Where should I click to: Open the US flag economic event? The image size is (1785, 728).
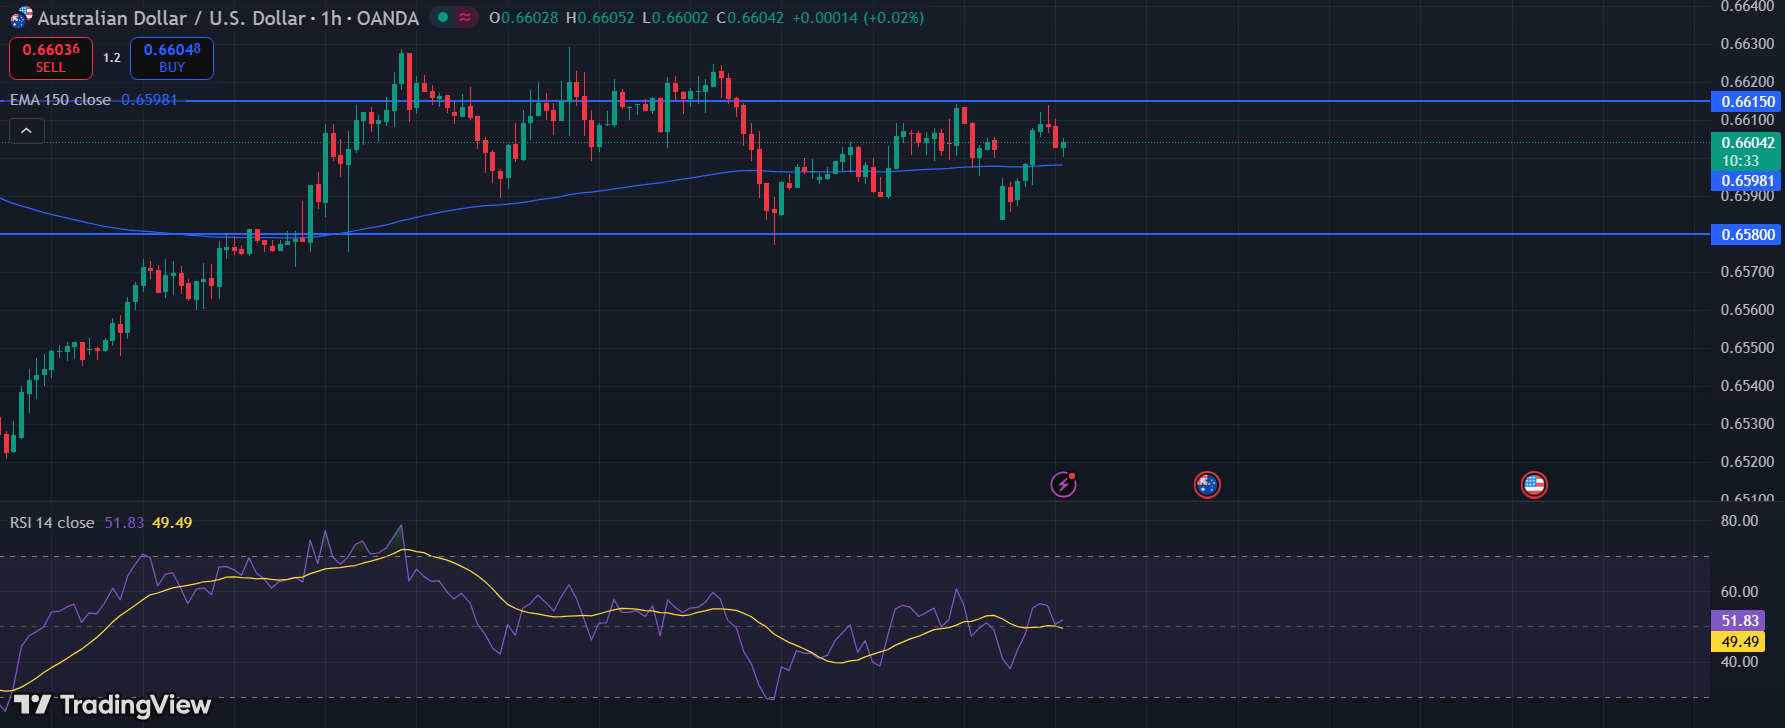point(1533,485)
